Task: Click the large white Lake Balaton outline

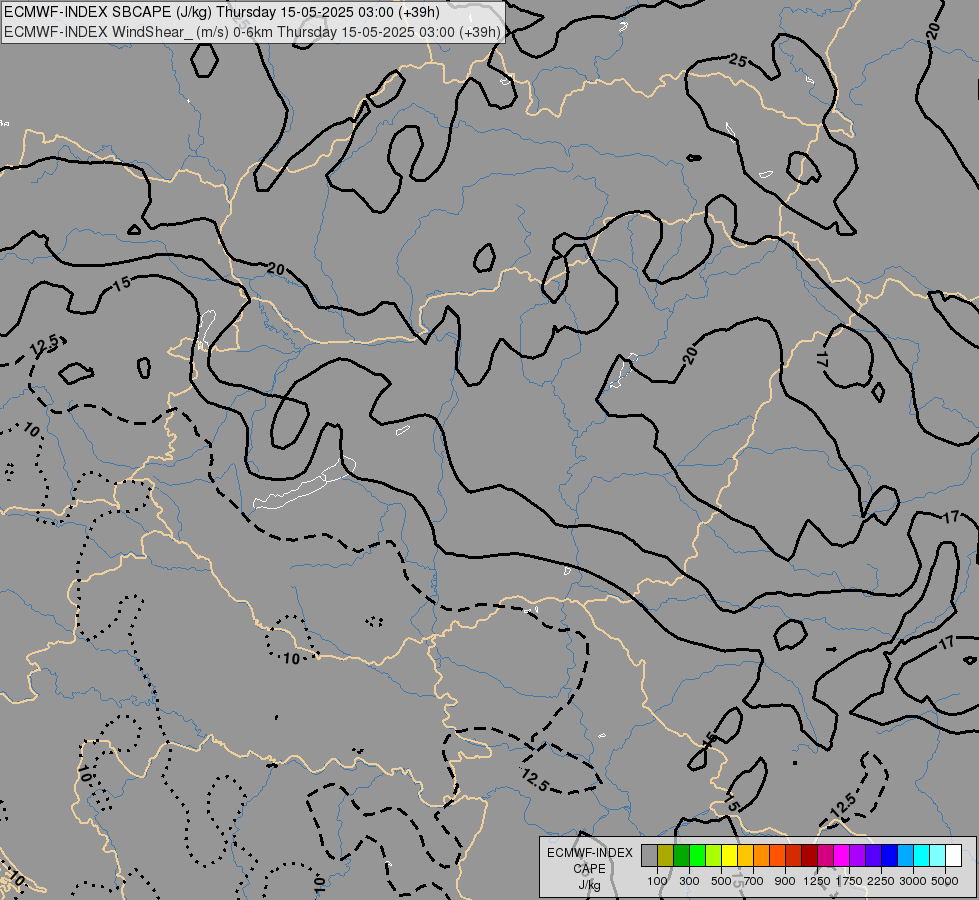Action: [x=305, y=484]
